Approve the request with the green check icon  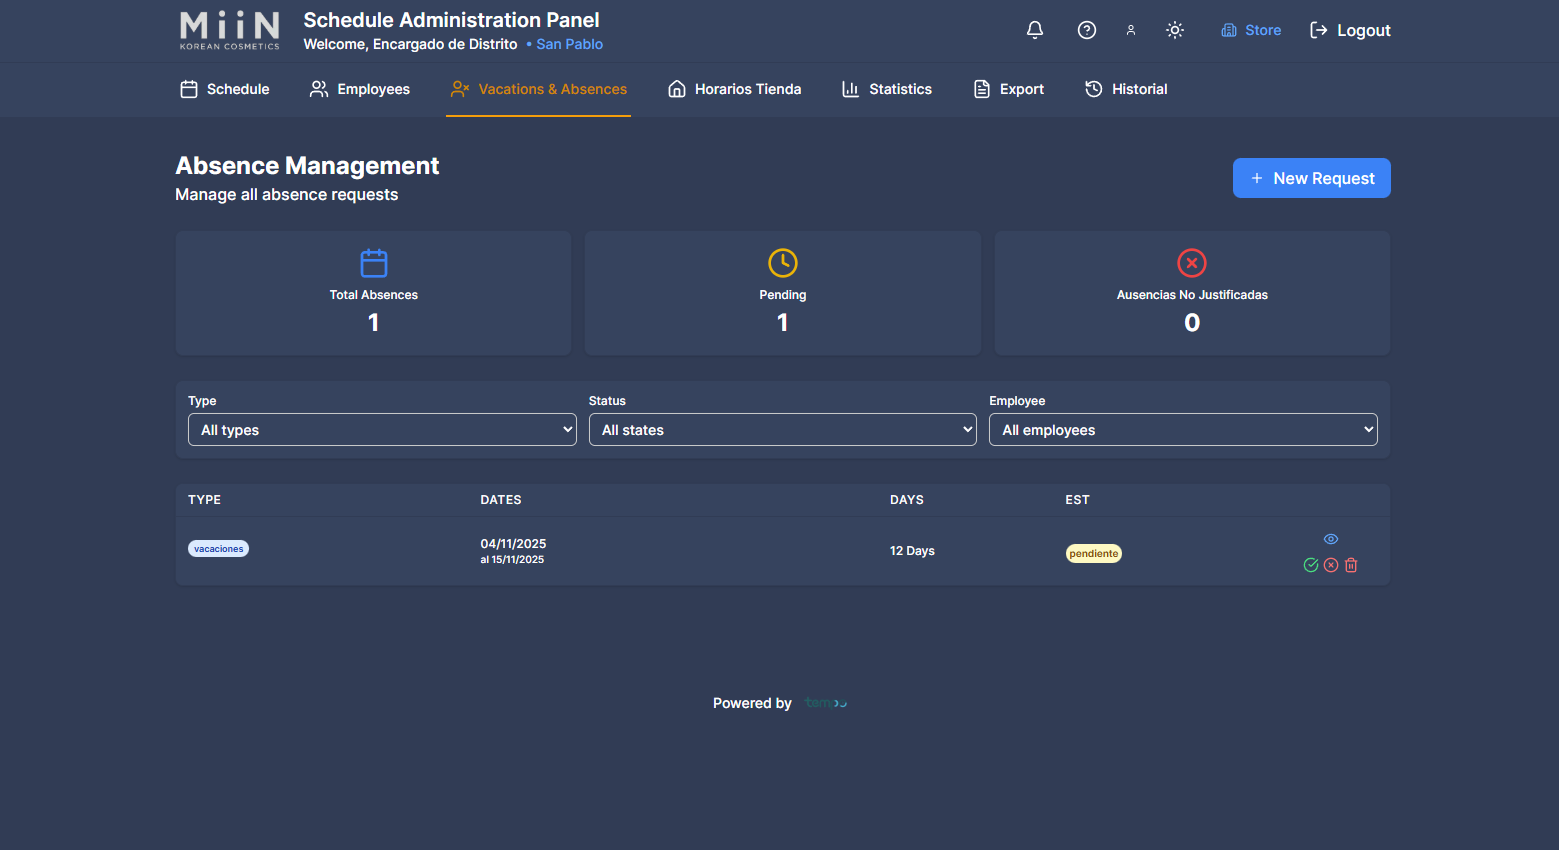pos(1311,565)
